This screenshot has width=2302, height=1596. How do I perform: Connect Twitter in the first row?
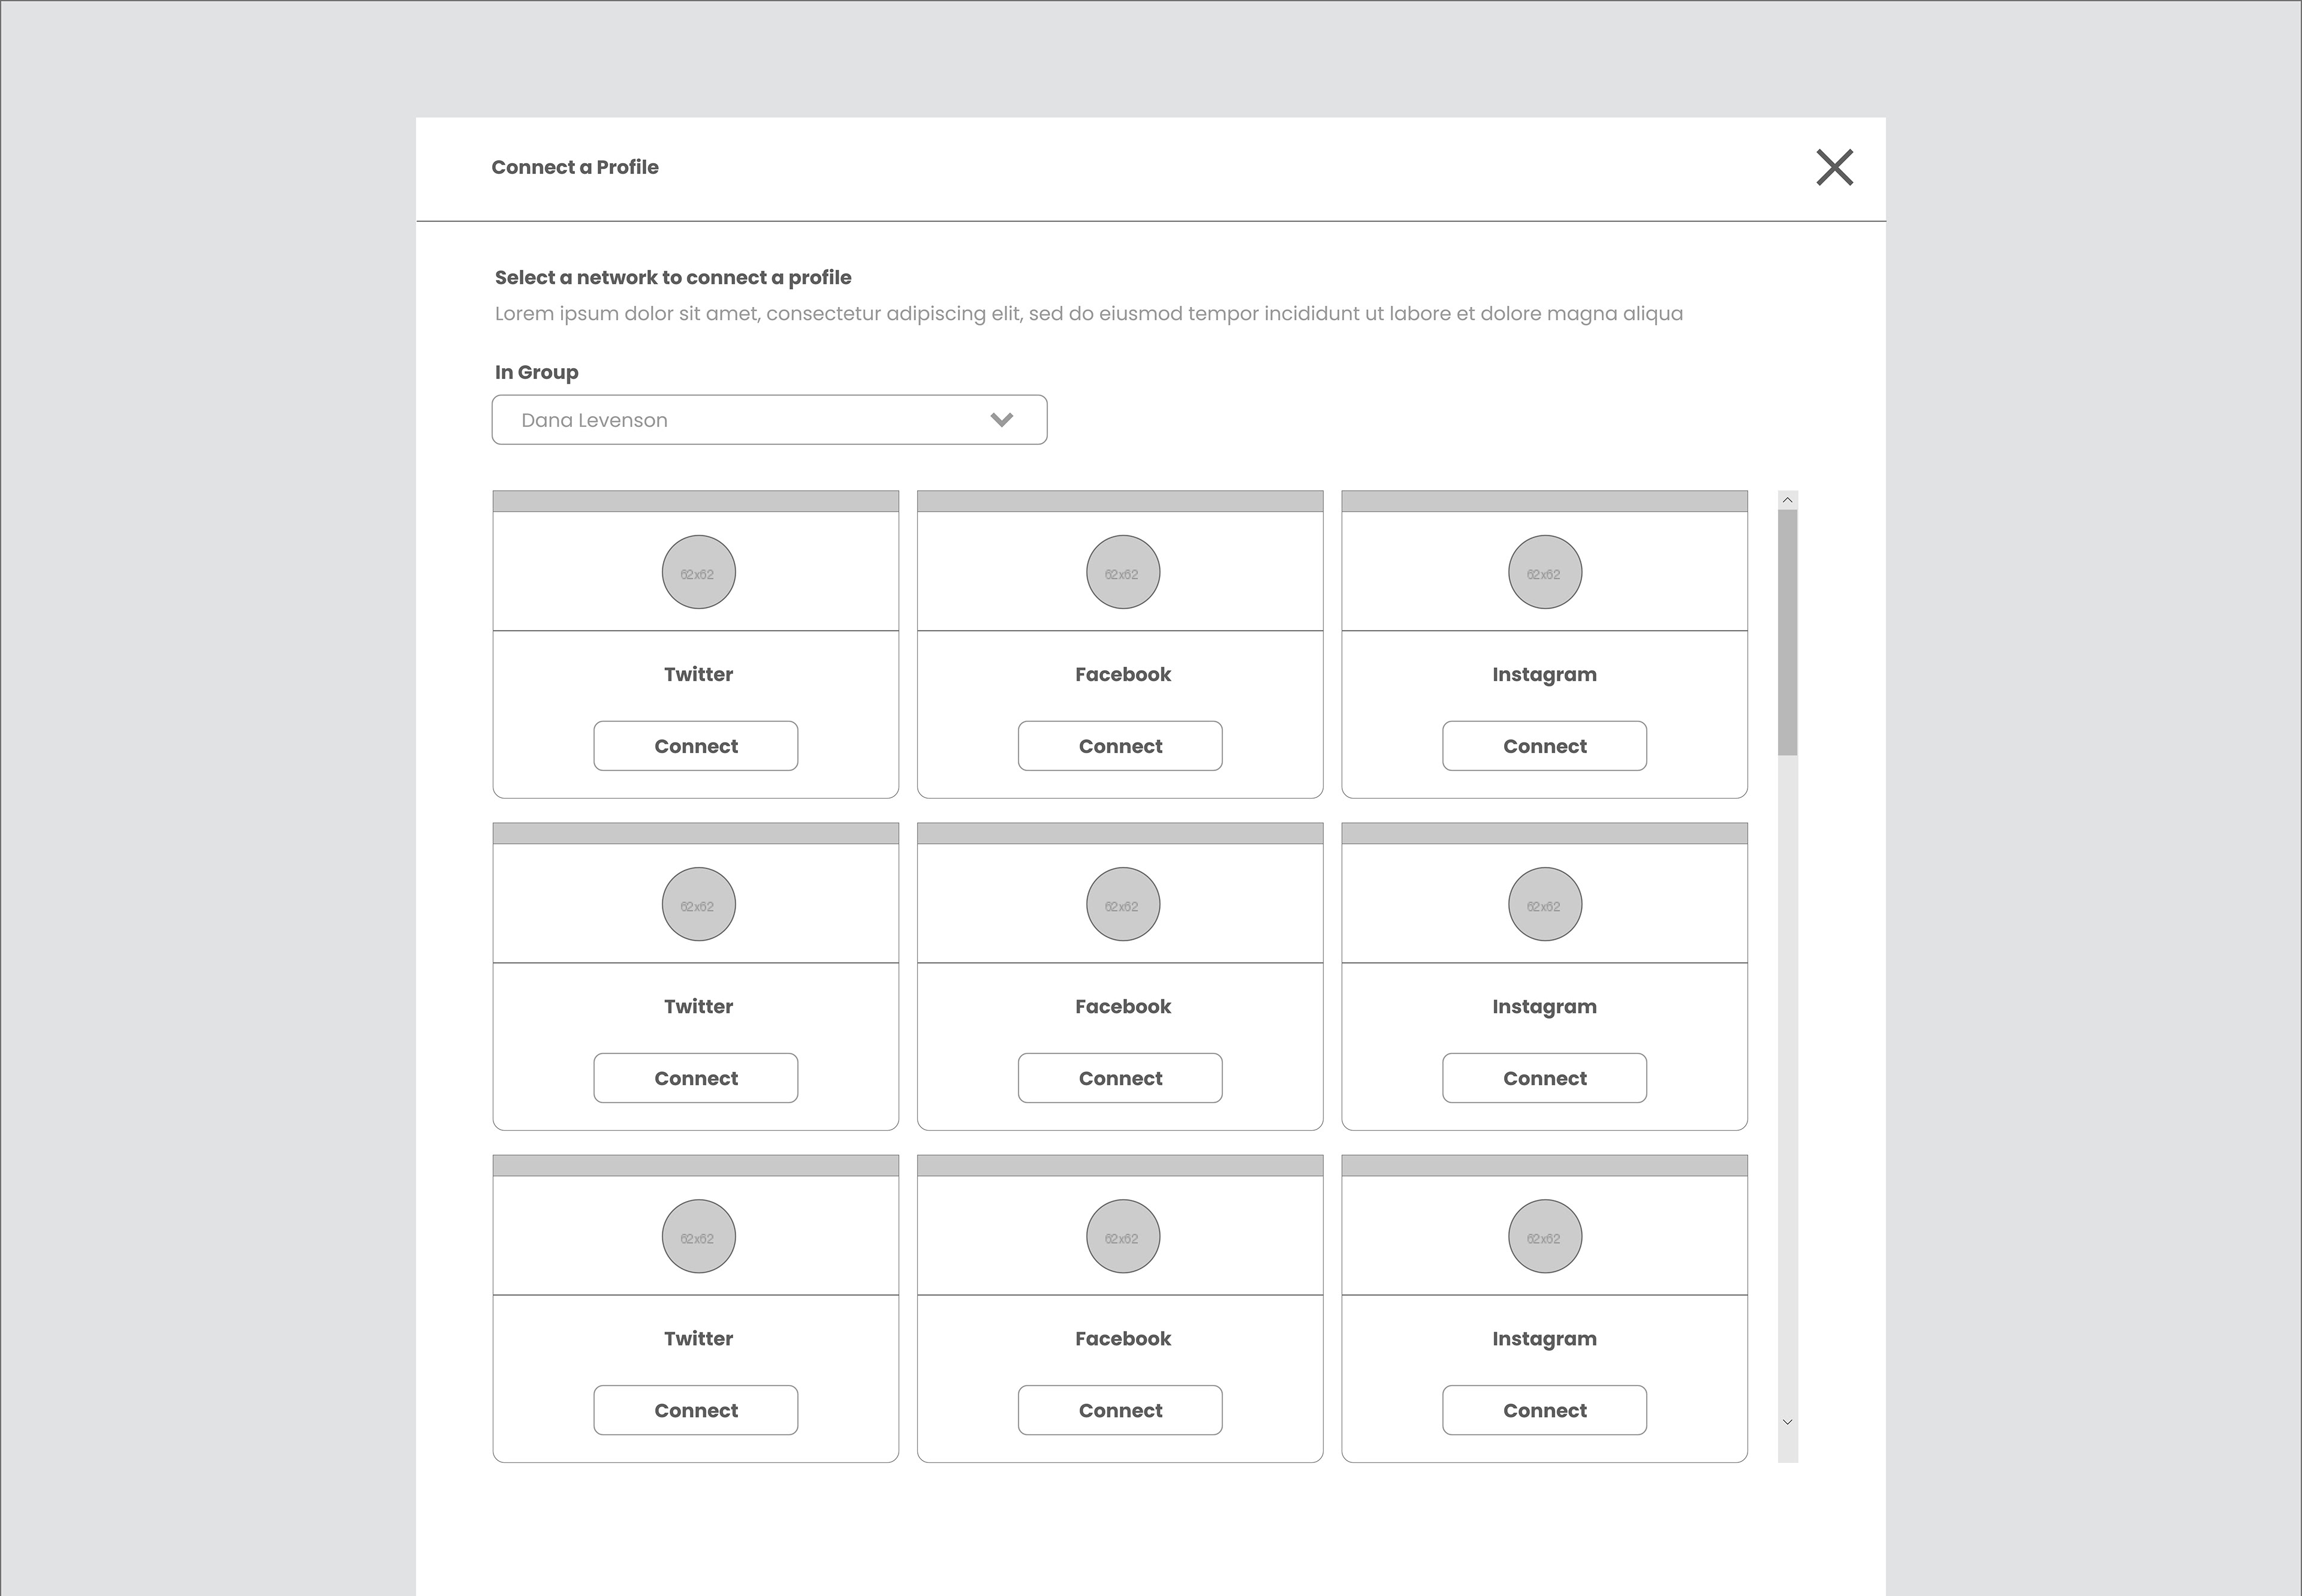(696, 746)
